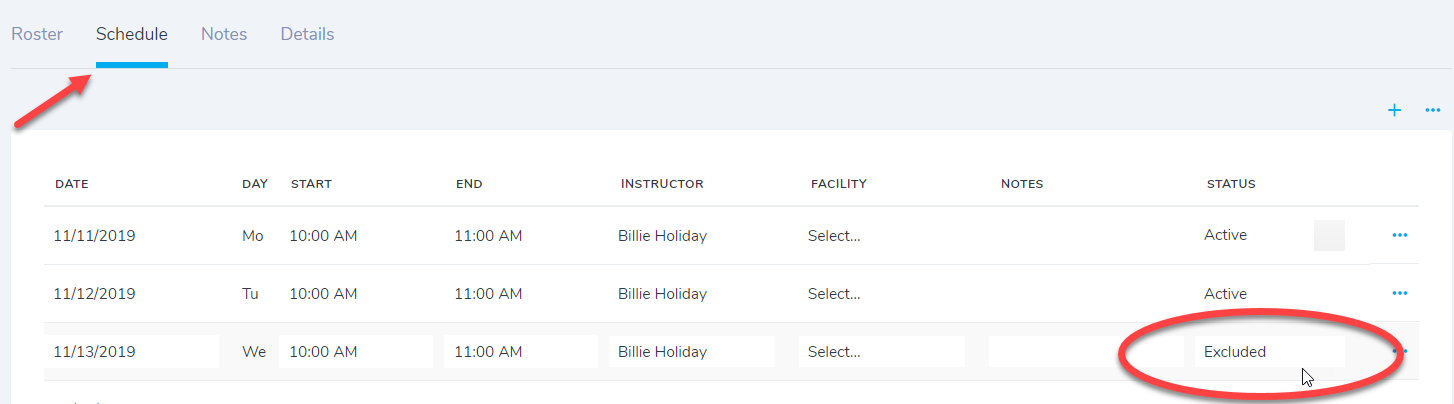Click the Notes field in the 11/13/2019 row

point(1085,352)
